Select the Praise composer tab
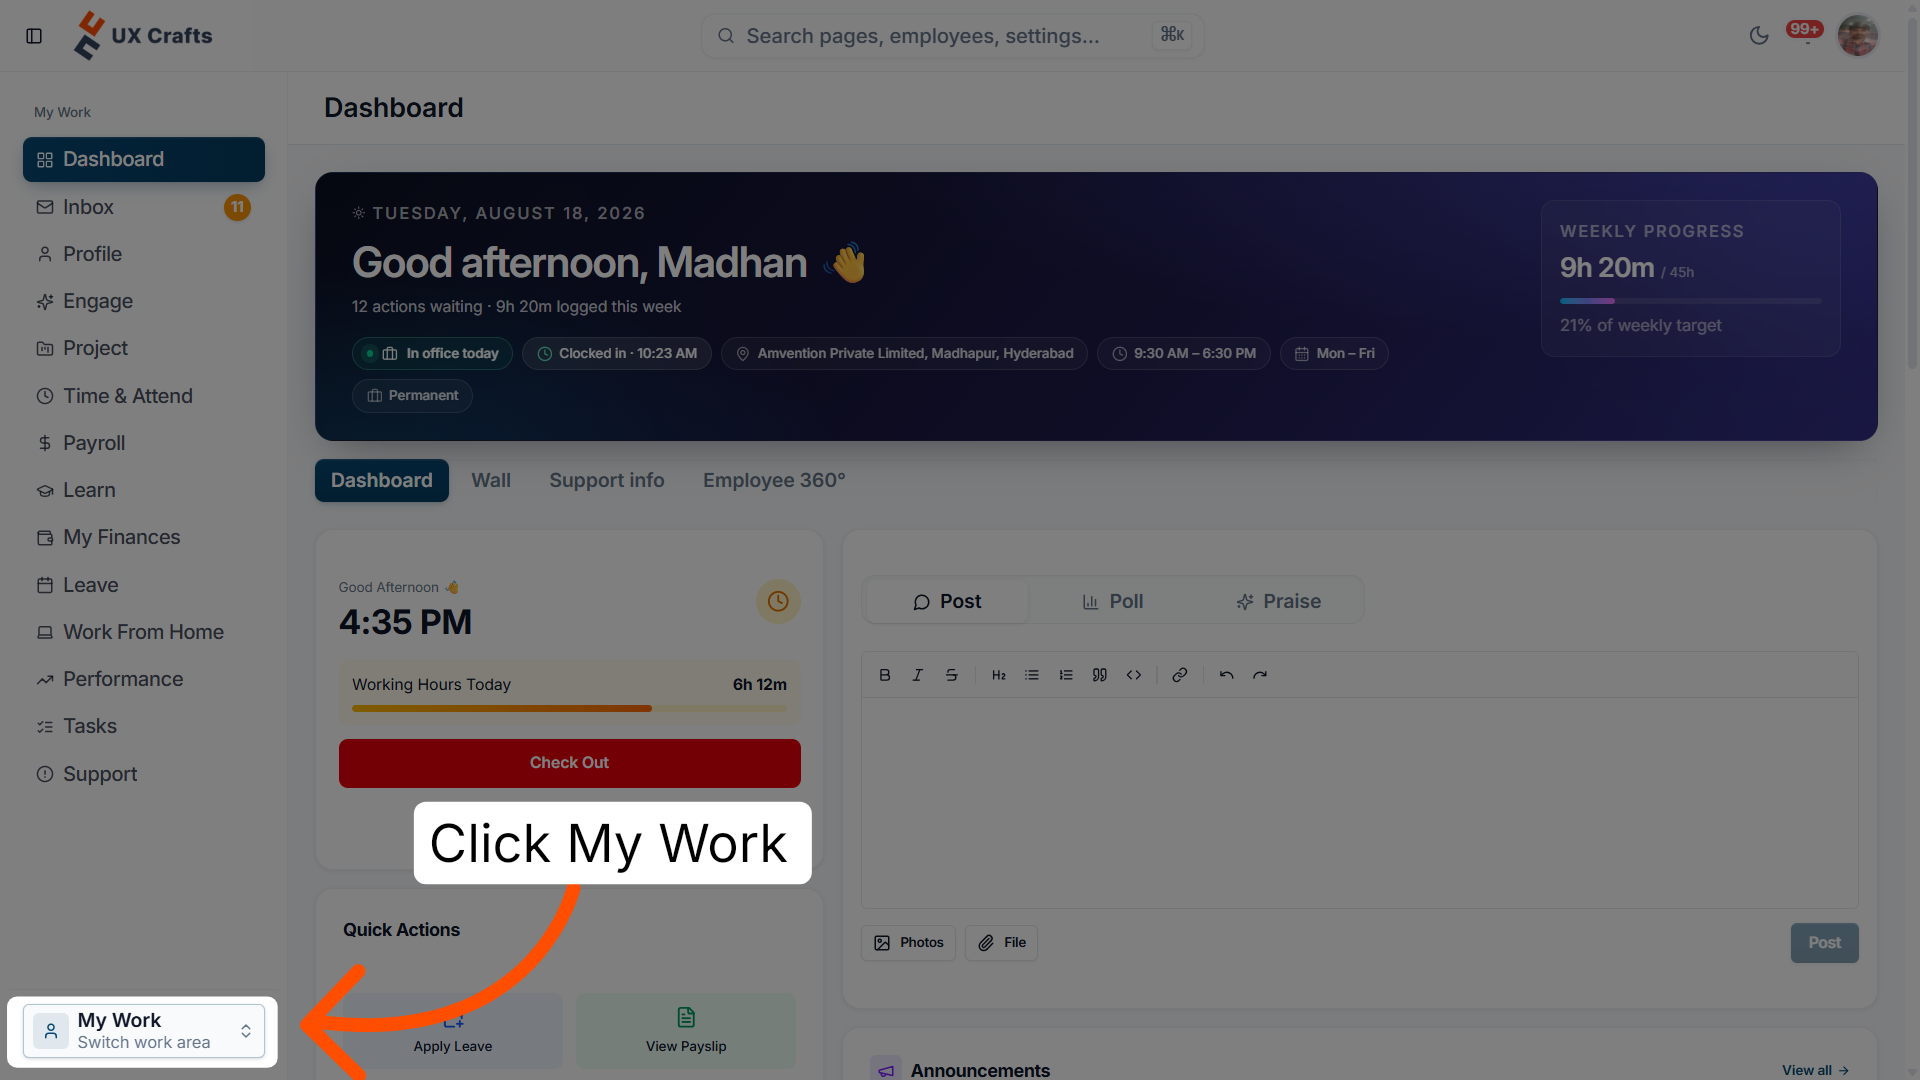This screenshot has height=1080, width=1920. pyautogui.click(x=1279, y=601)
